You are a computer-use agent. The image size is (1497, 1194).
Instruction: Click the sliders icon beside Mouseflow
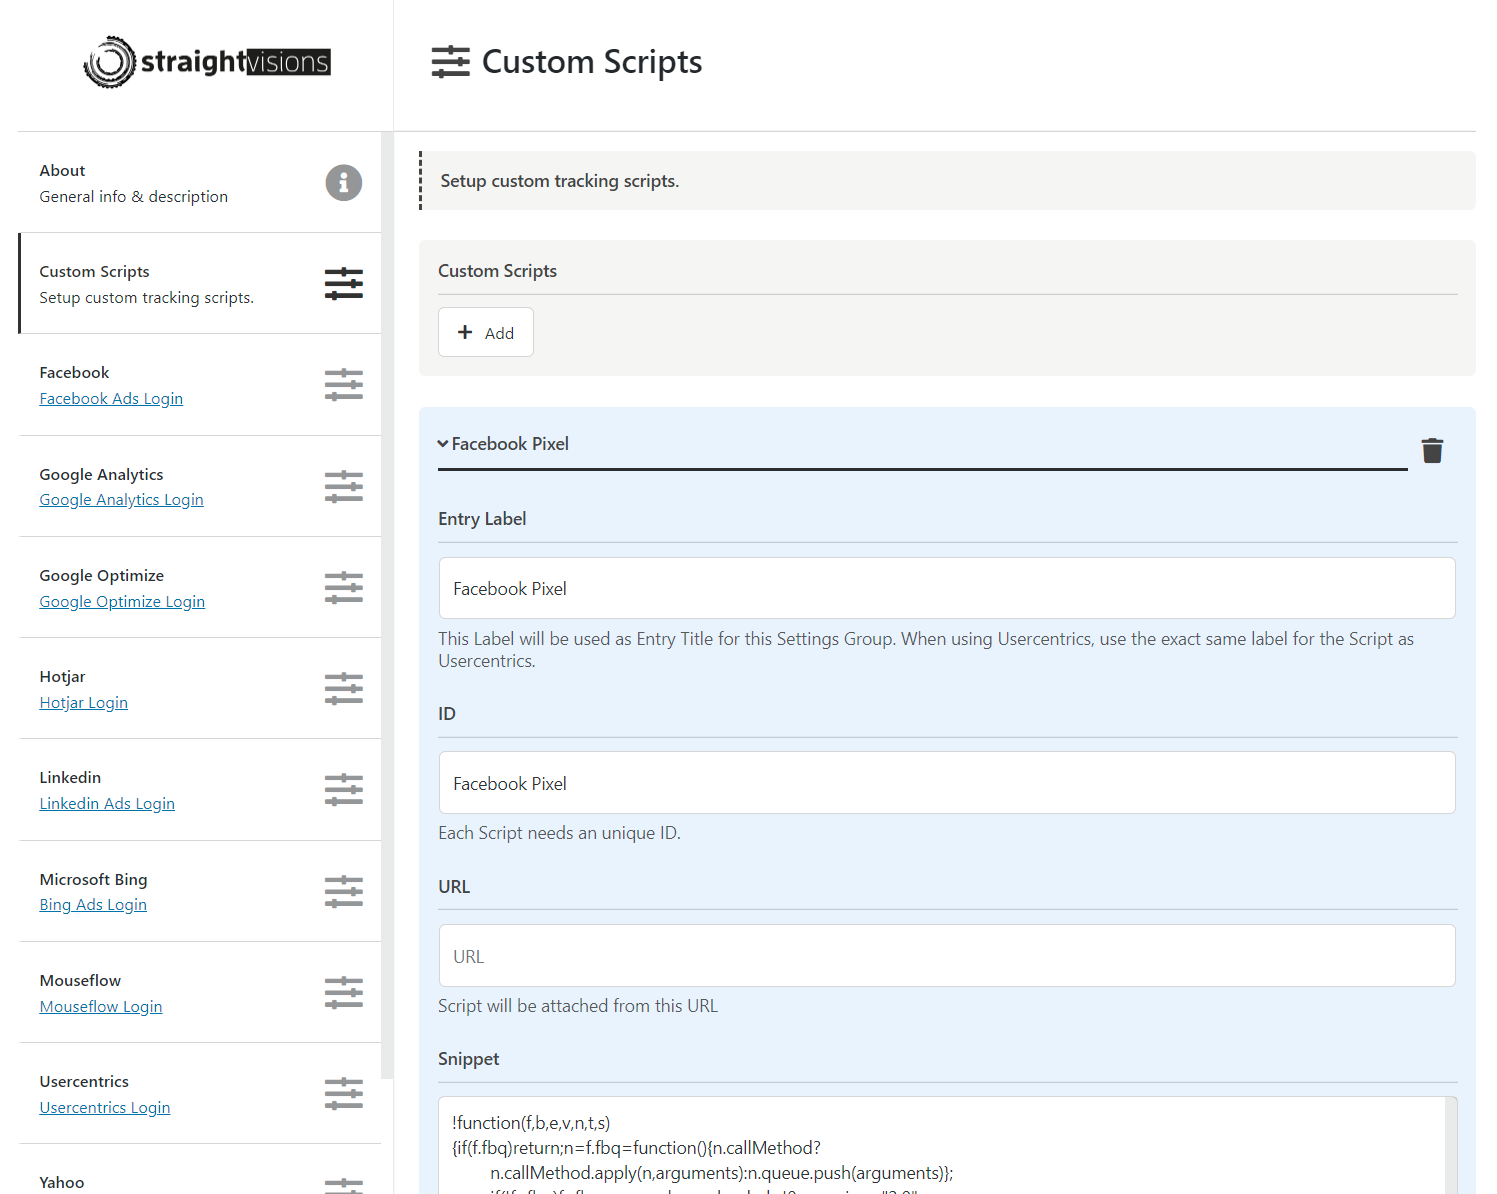[343, 993]
